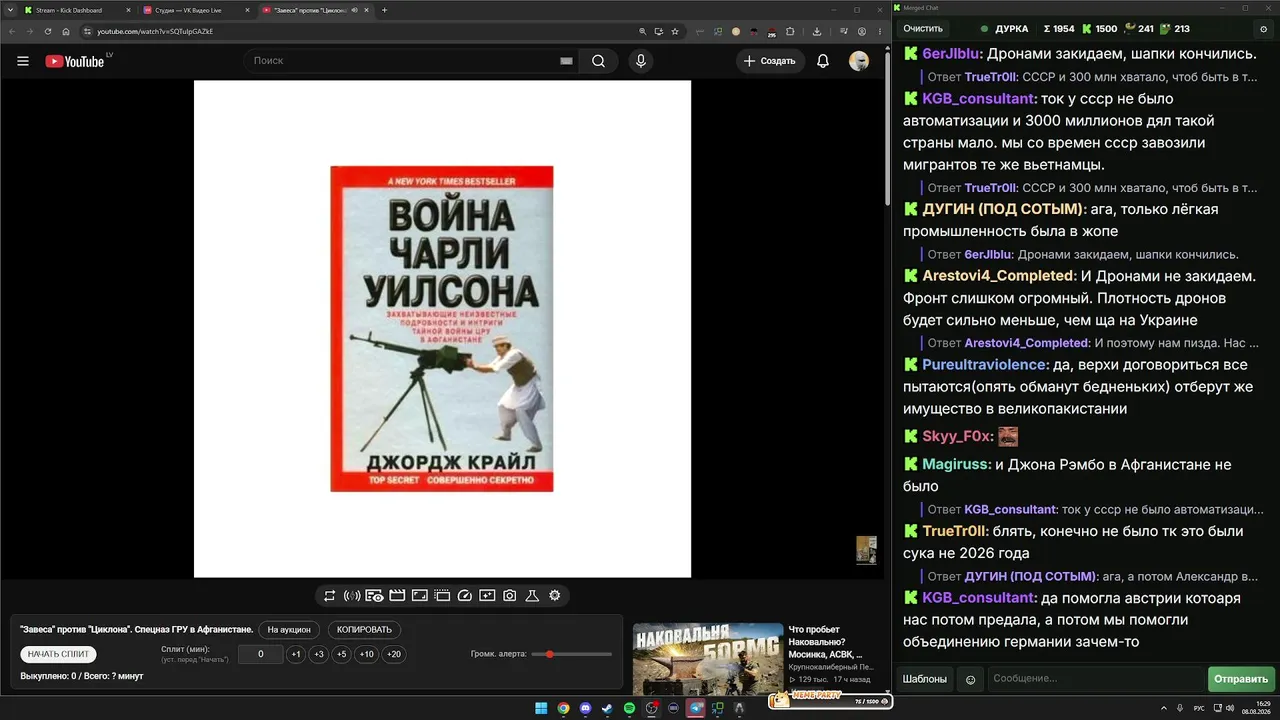Add +5 minutes to split
Screen dimensions: 1280x720
(x=341, y=654)
